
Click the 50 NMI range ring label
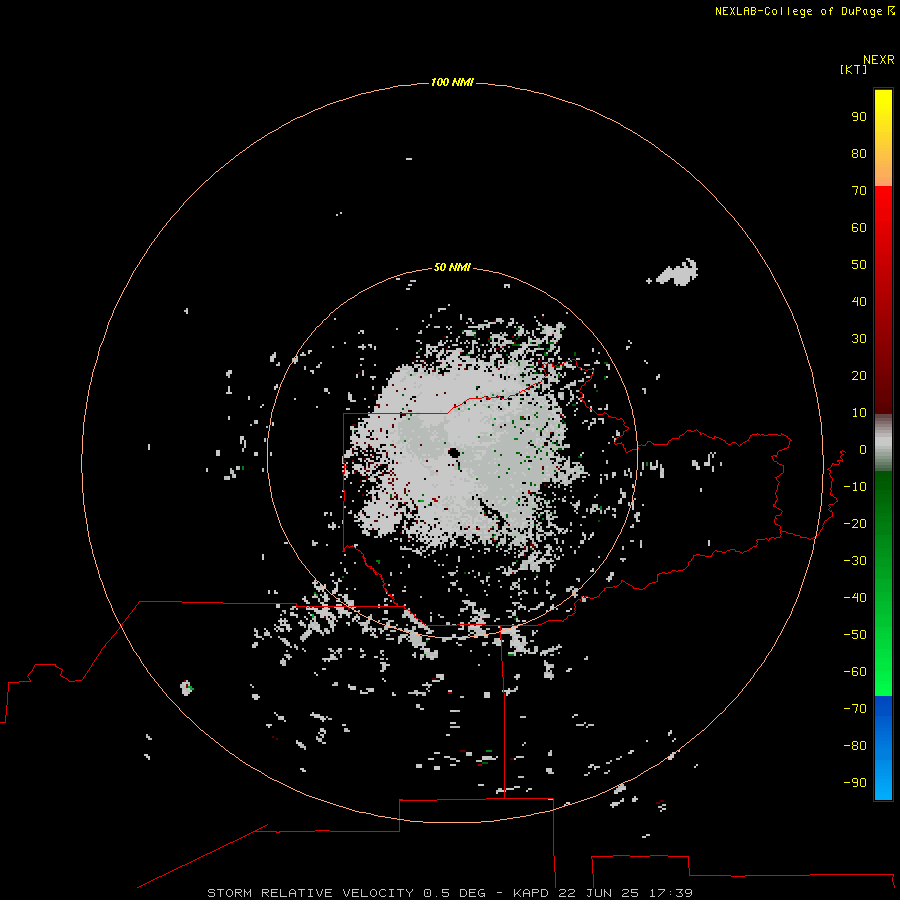tap(452, 267)
